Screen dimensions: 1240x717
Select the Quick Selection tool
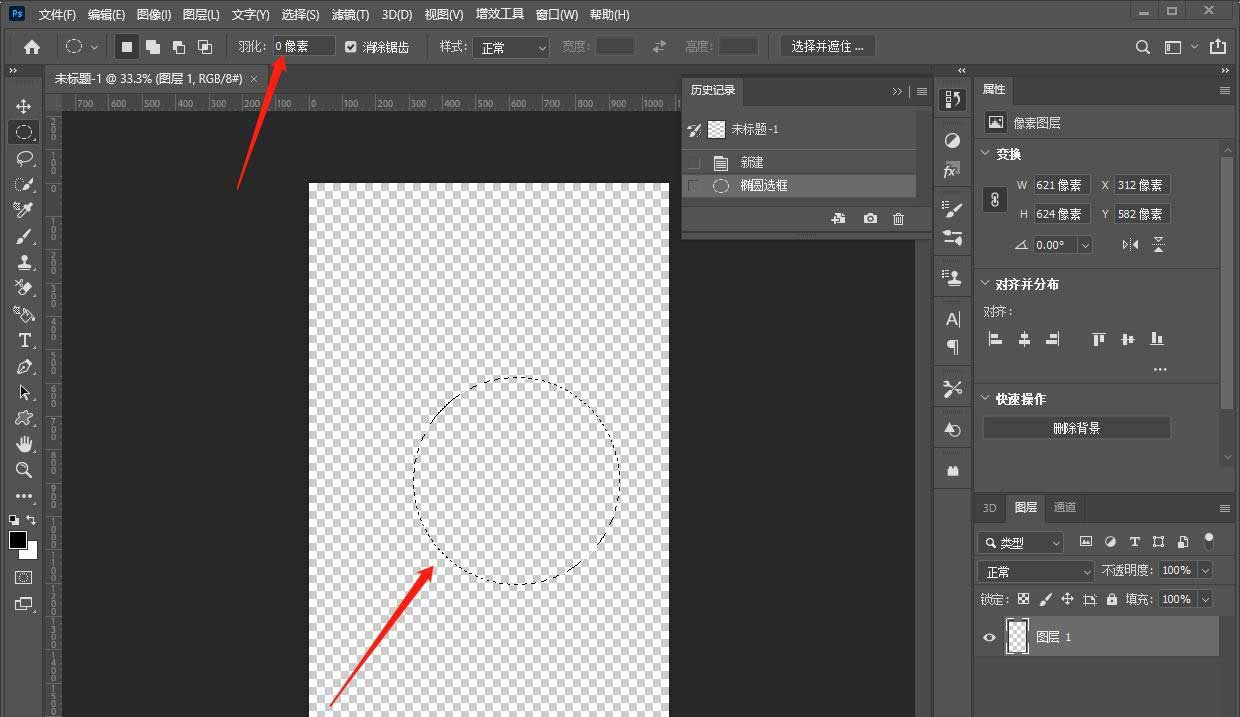point(24,184)
